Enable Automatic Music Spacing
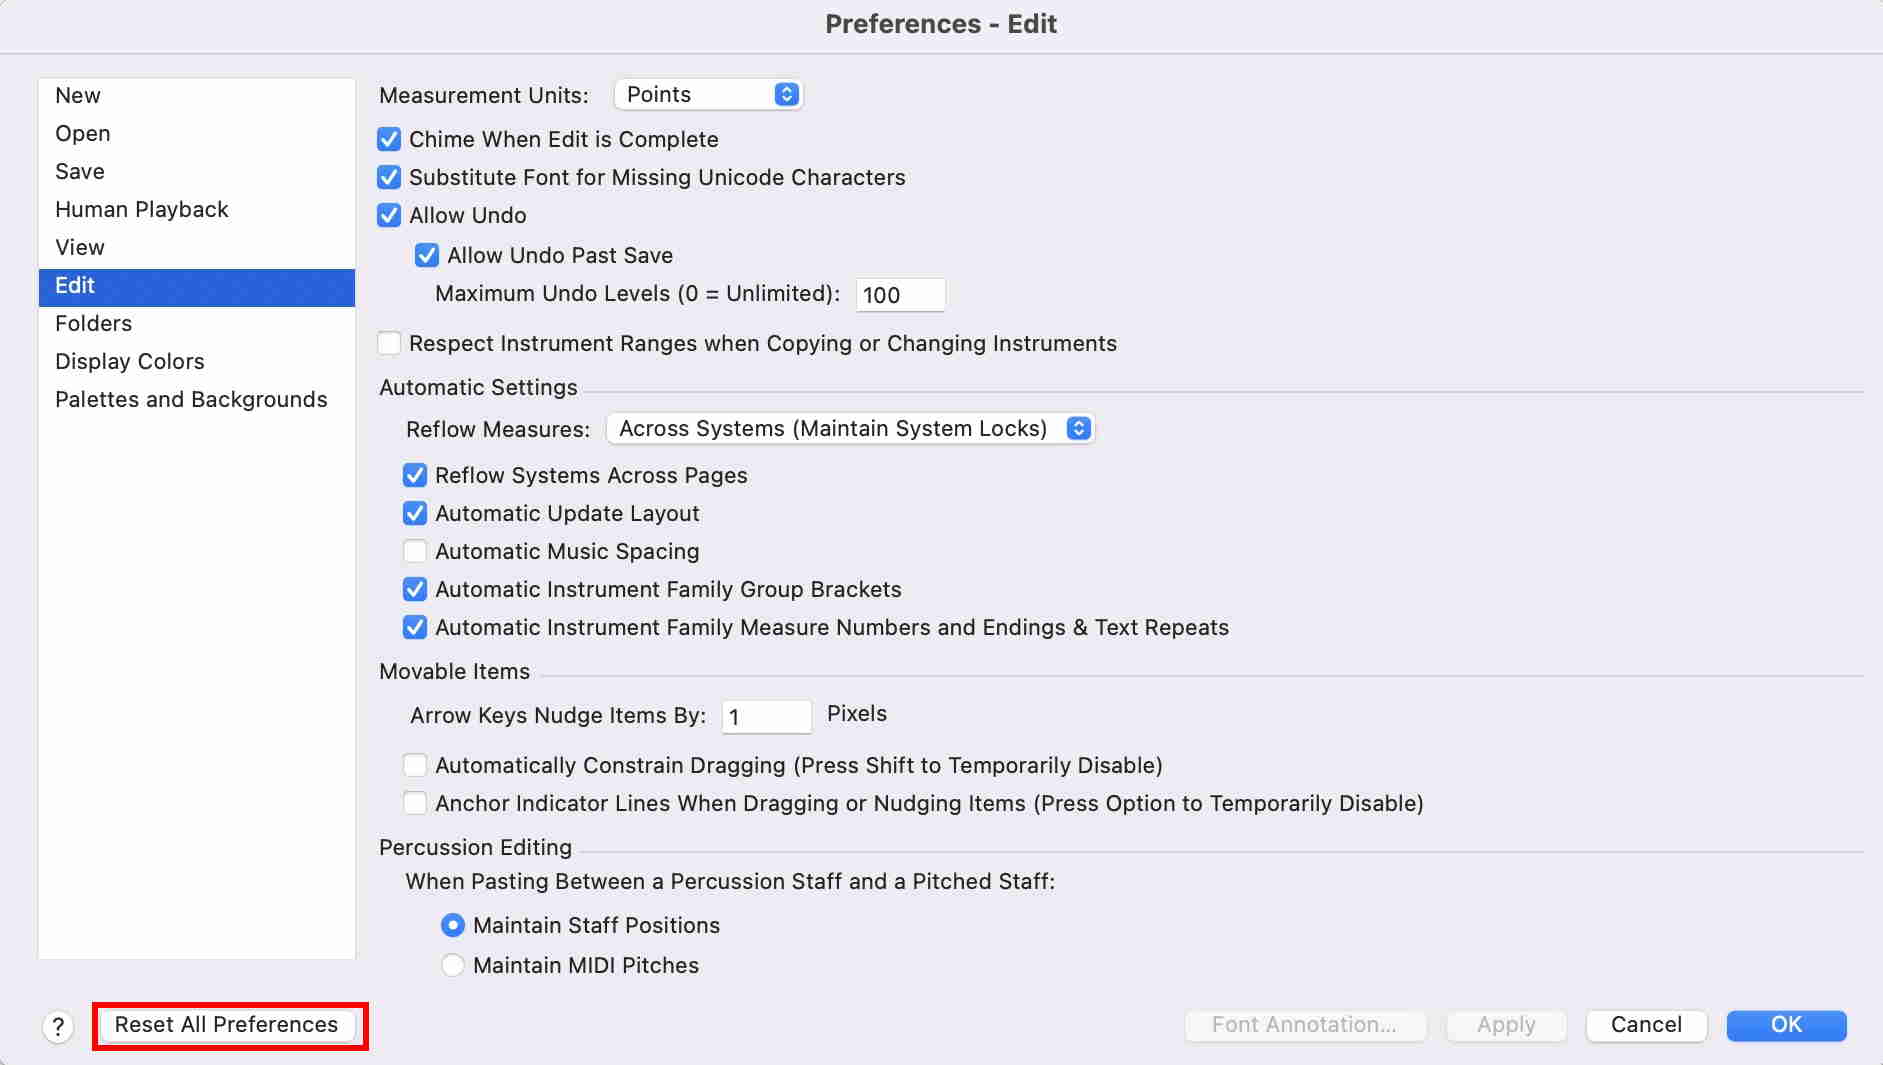This screenshot has width=1883, height=1065. click(x=415, y=551)
